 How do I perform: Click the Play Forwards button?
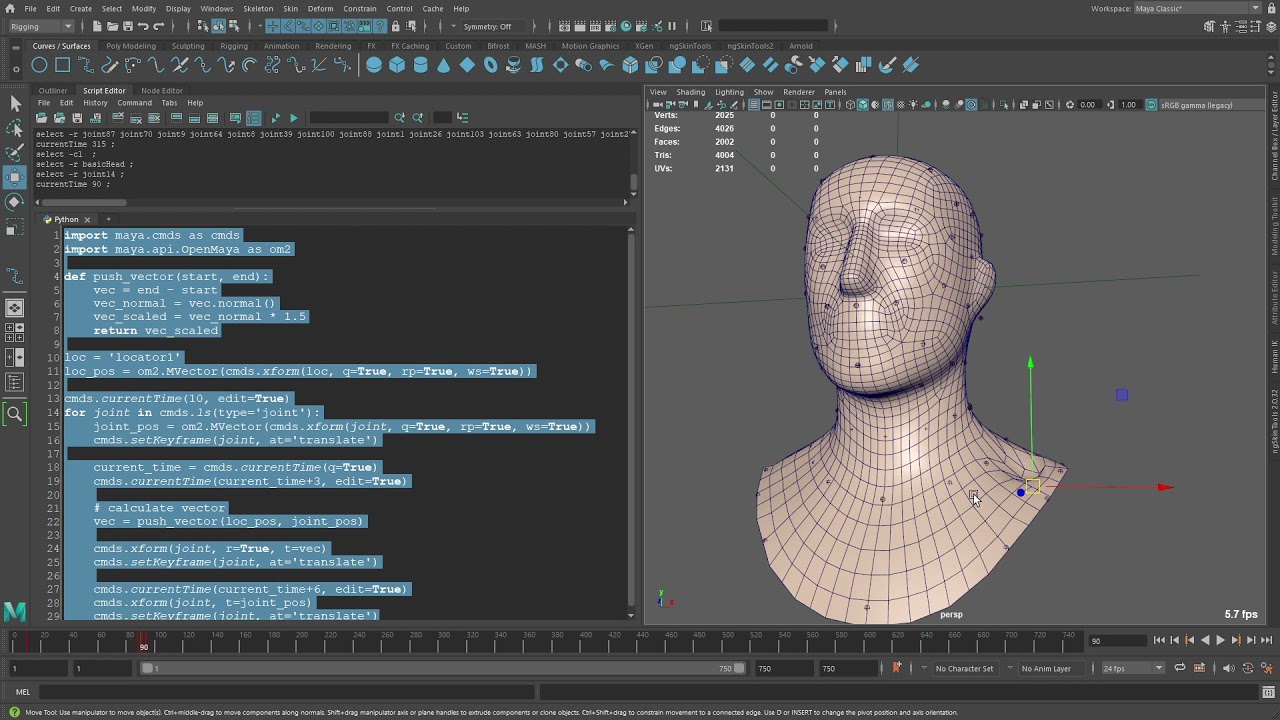(1220, 641)
